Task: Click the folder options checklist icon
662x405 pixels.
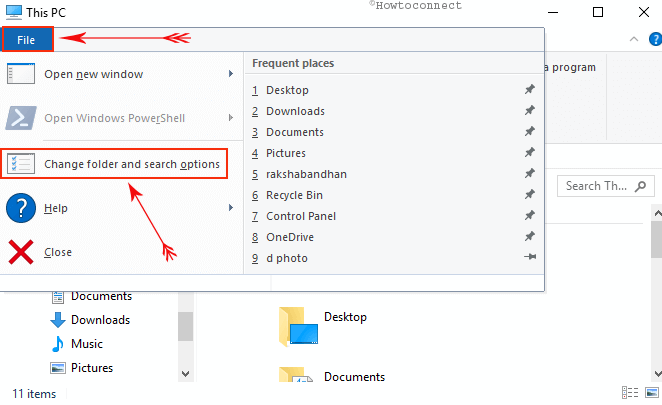Action: [x=21, y=164]
